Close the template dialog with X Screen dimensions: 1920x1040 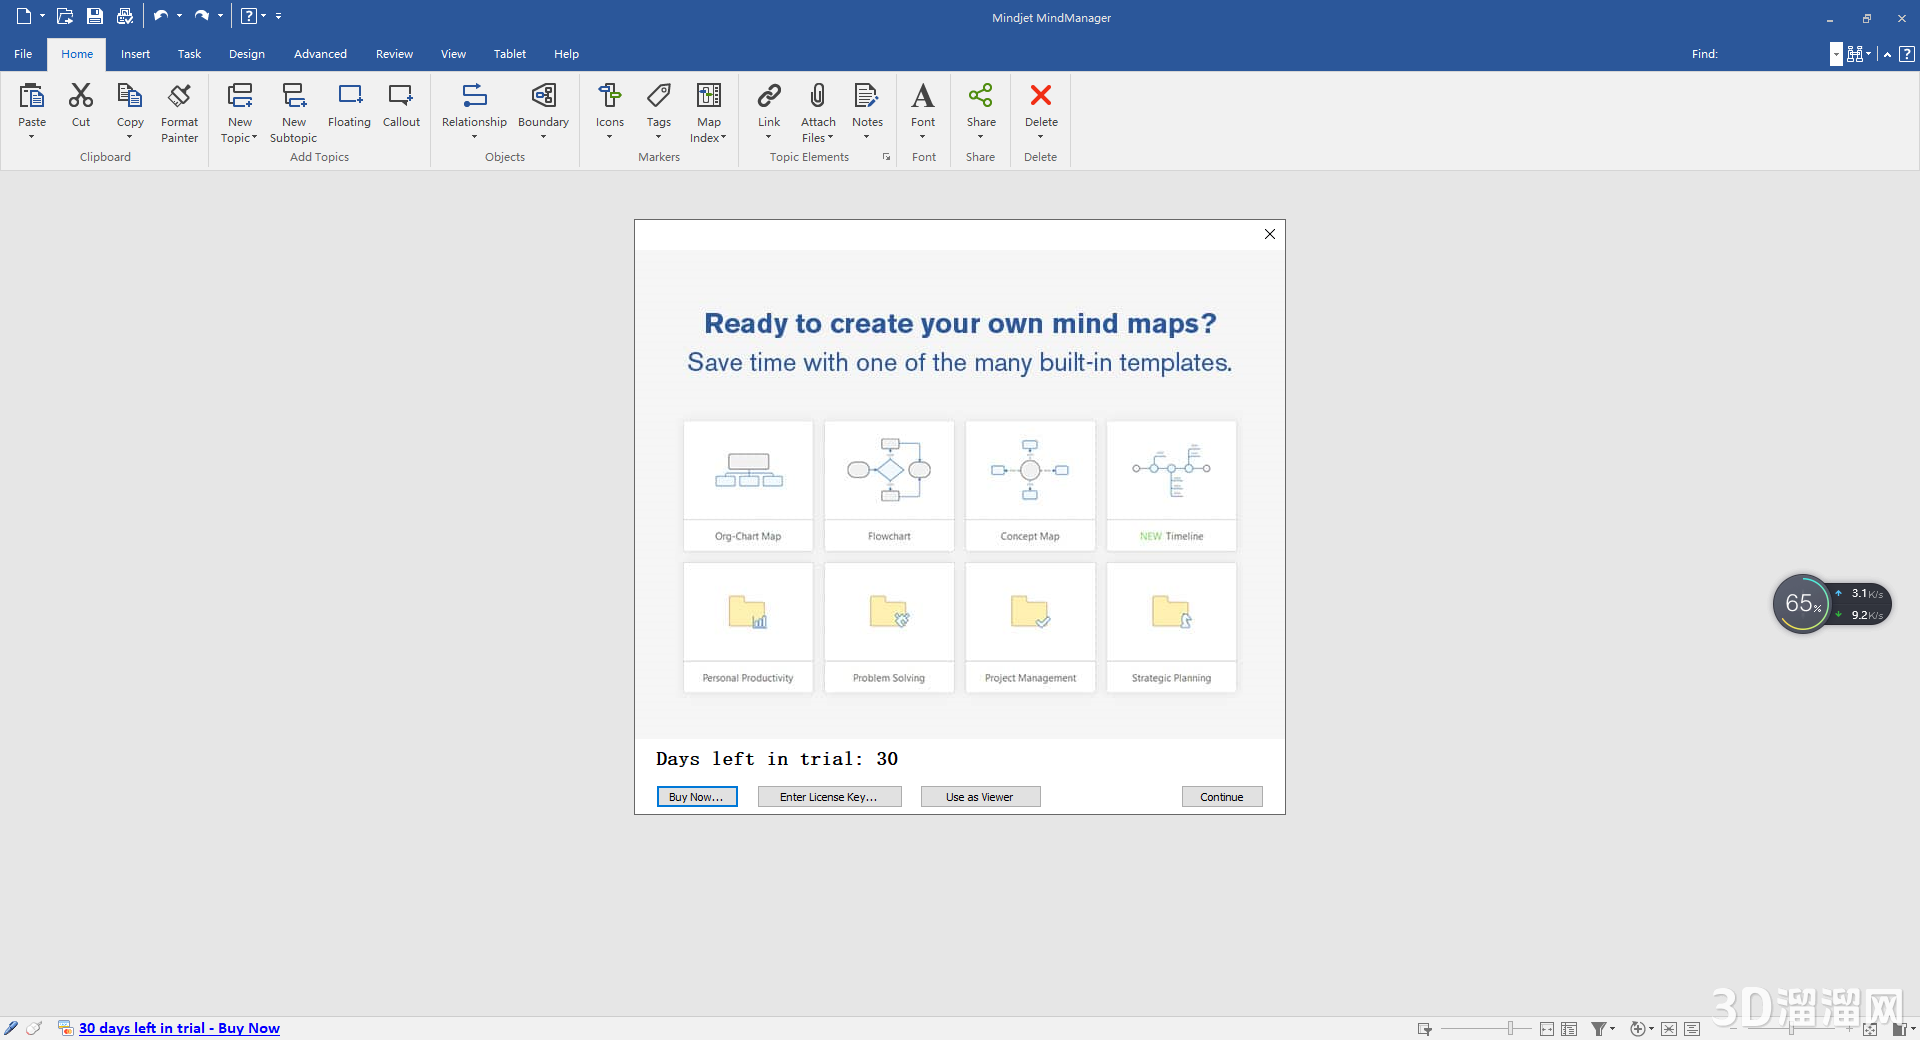1269,234
